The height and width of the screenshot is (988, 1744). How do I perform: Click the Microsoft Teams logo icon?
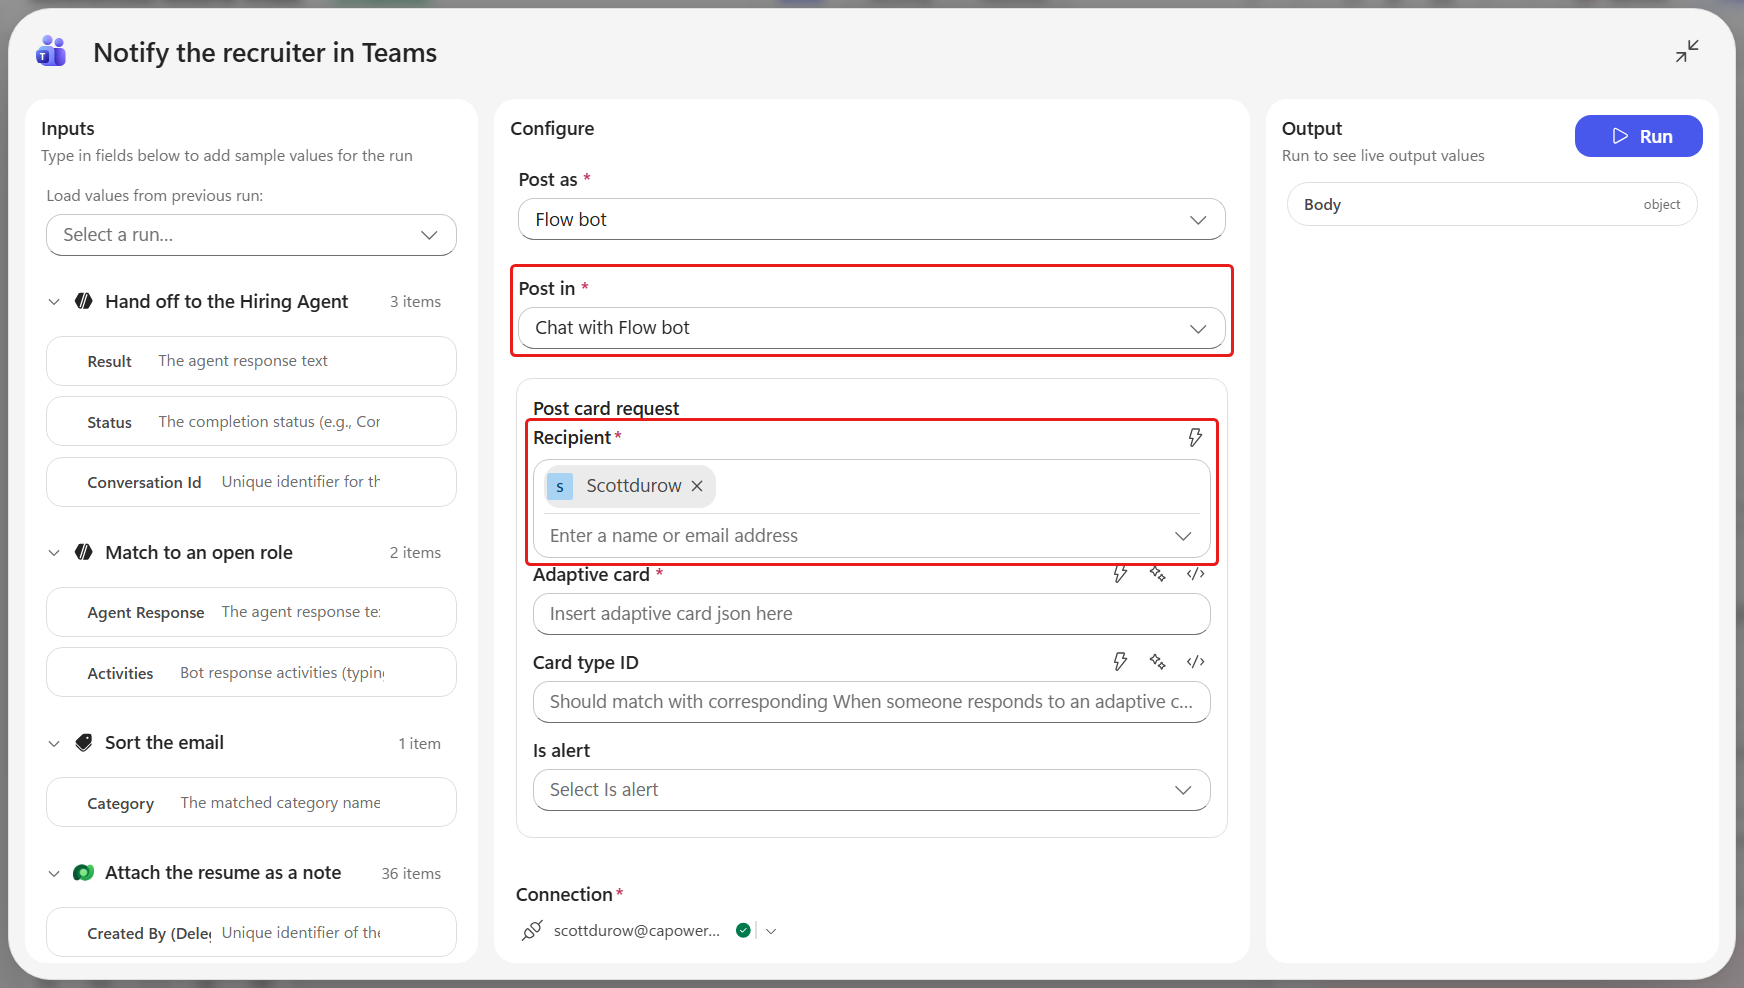[x=51, y=52]
